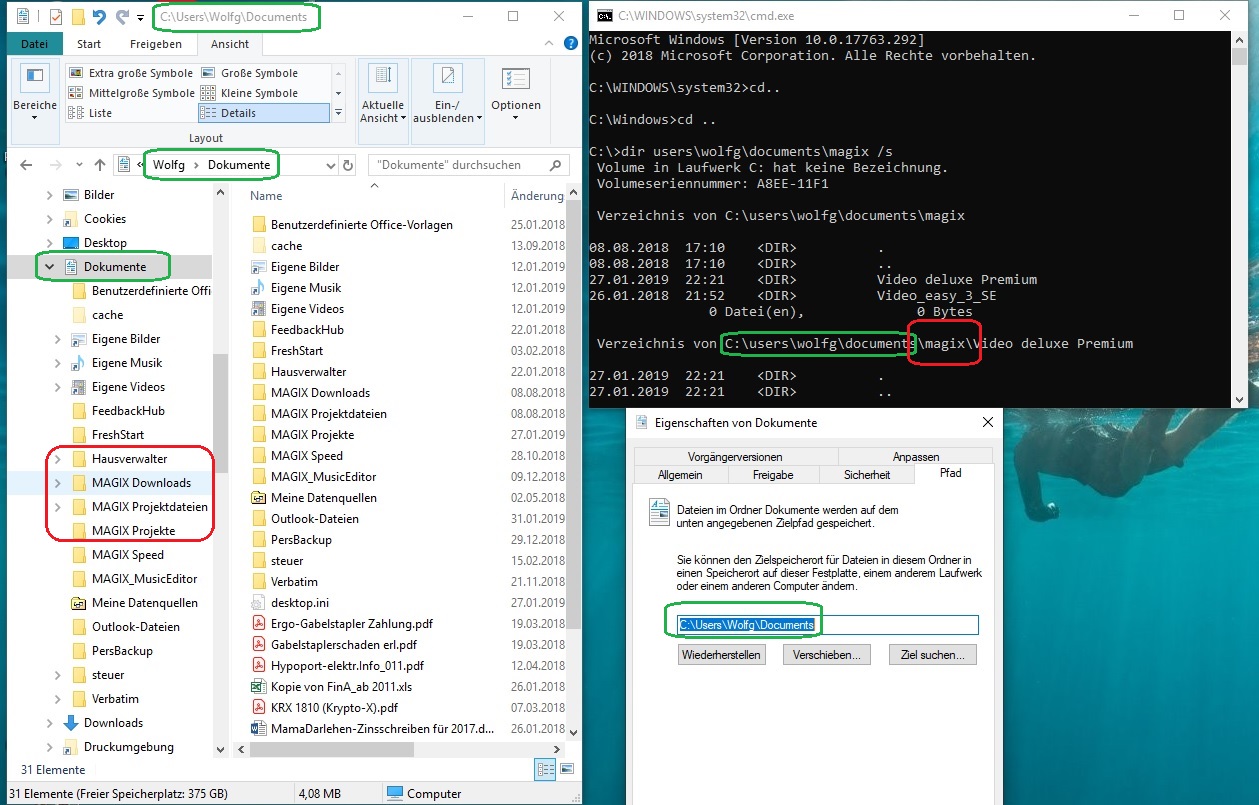Viewport: 1259px width, 805px height.
Task: Select Downloads in navigation tree
Action: click(x=113, y=723)
